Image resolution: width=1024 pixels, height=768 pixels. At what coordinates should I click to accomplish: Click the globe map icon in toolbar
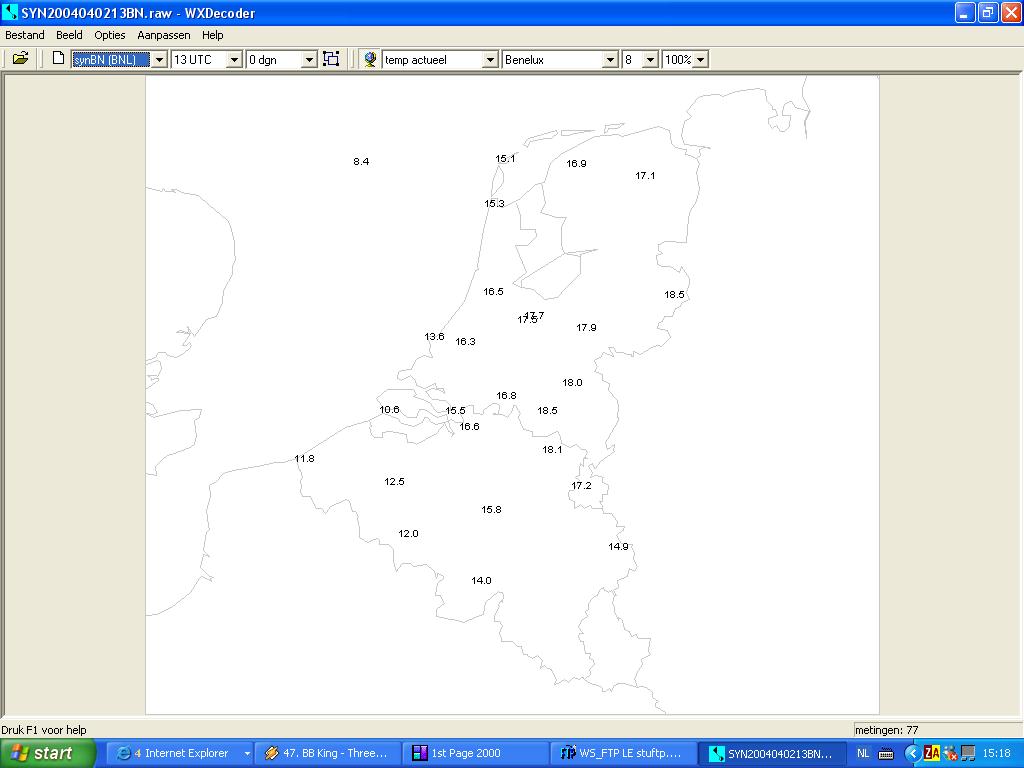click(x=370, y=59)
